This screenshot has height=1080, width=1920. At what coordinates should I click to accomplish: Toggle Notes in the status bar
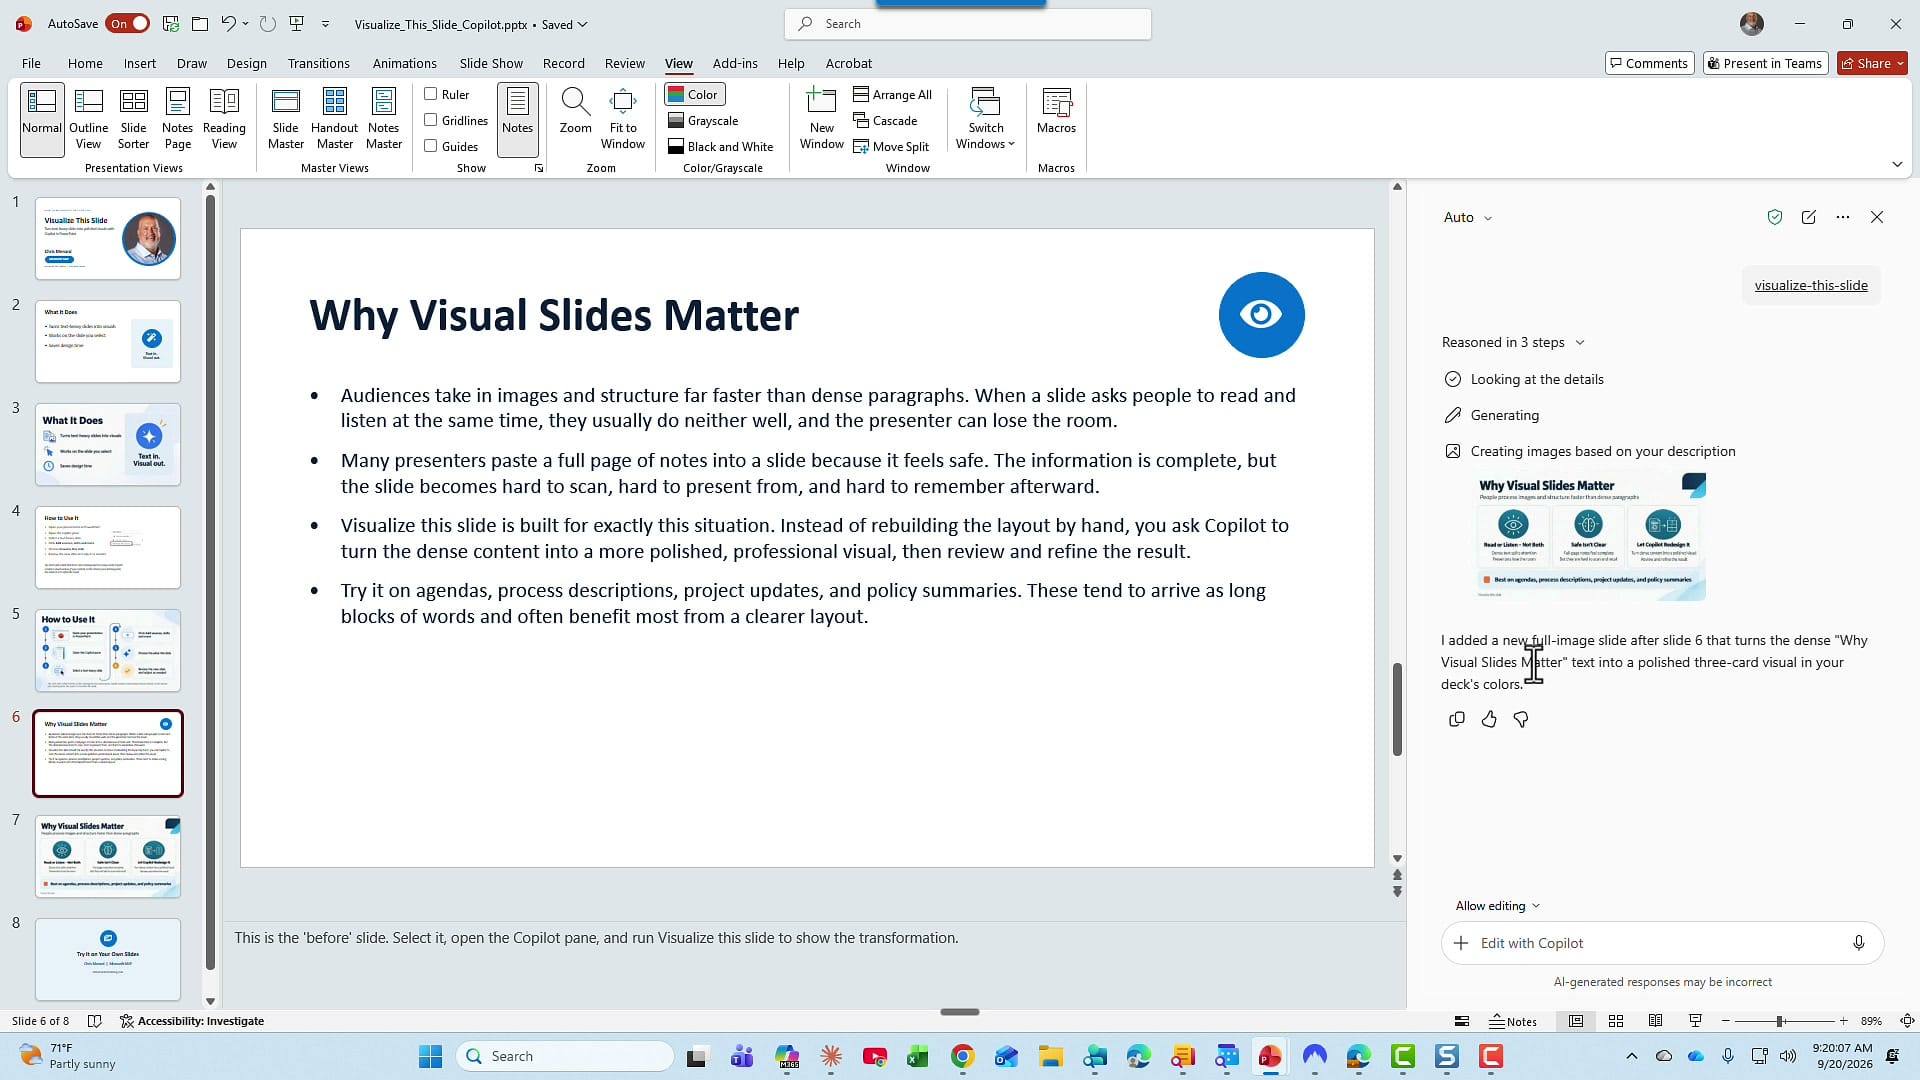pos(1513,1021)
